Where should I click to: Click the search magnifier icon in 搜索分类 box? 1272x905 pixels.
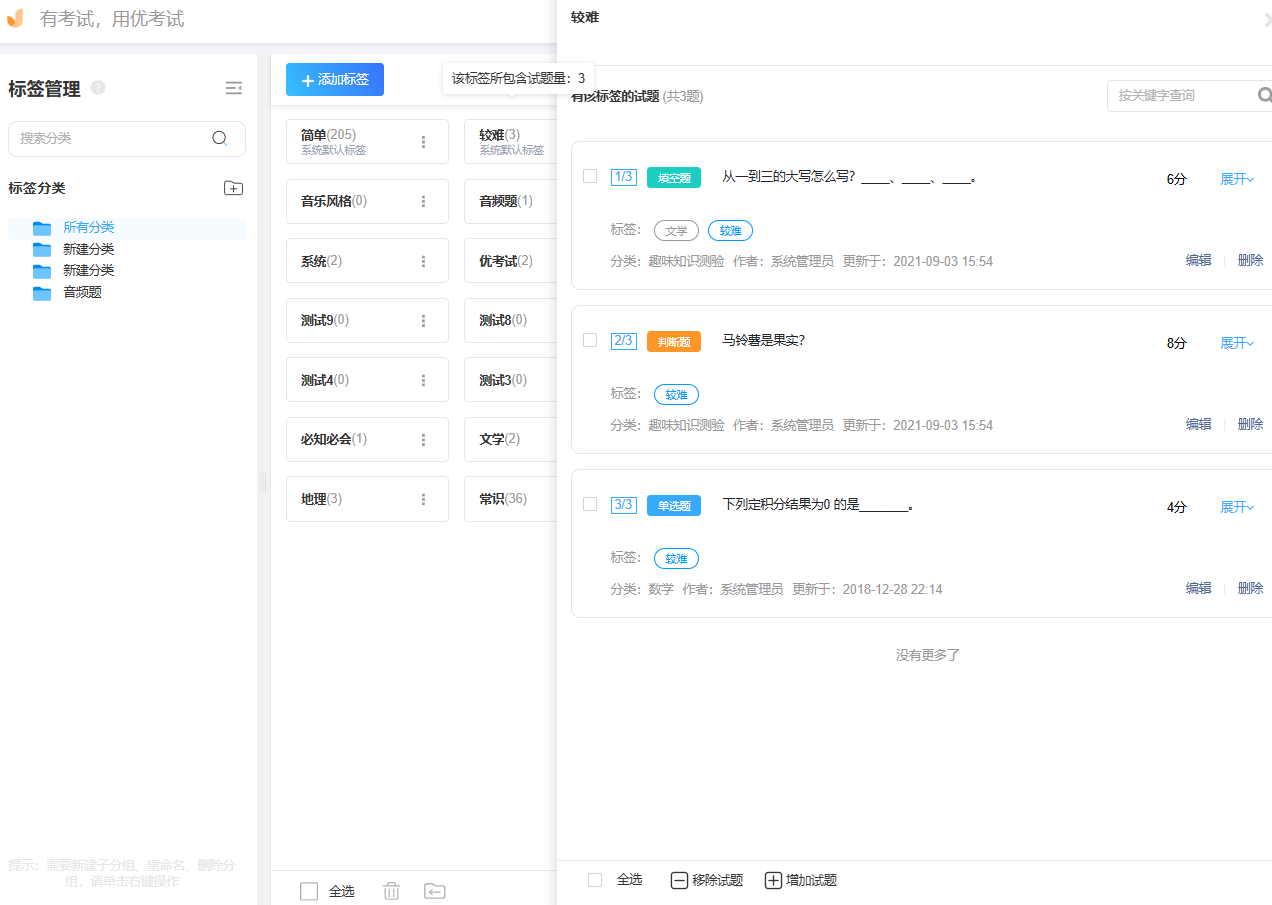tap(220, 139)
